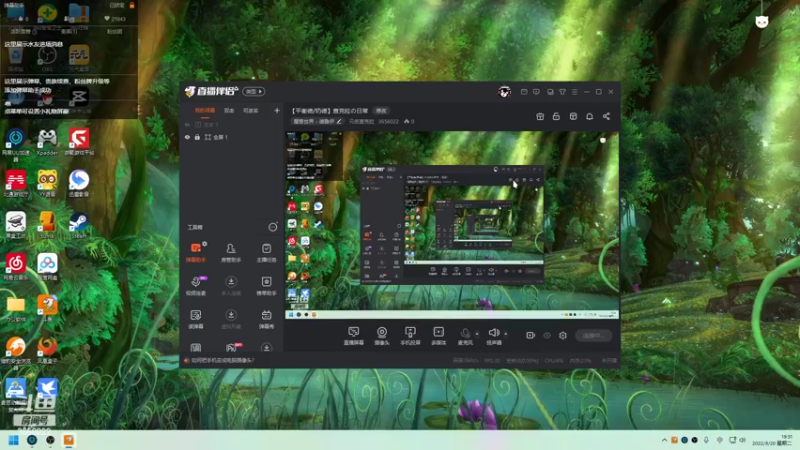The height and width of the screenshot is (450, 800).
Task: Switch to the orange active scene tab
Action: tap(205, 111)
